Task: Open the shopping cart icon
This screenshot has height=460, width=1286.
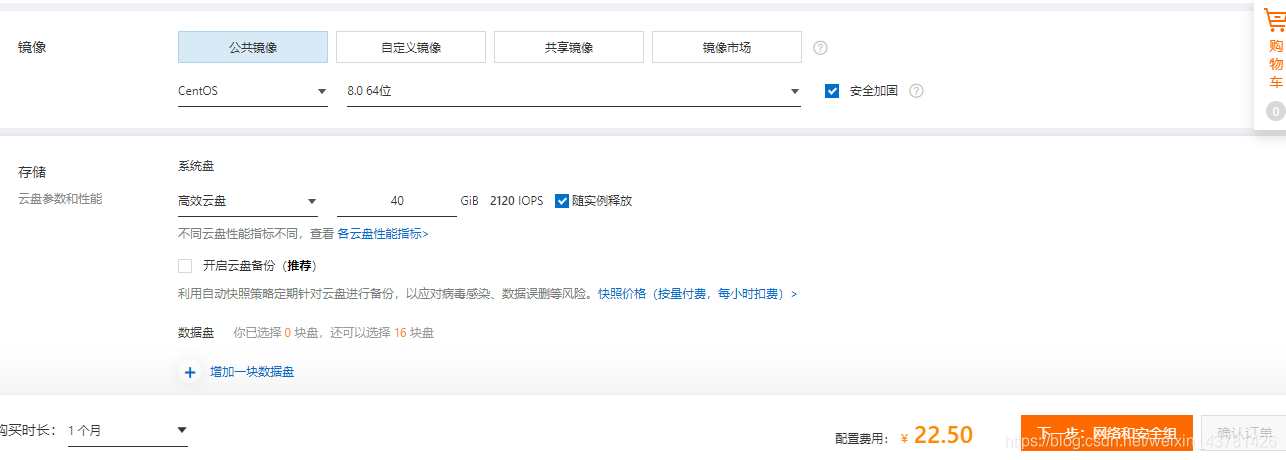Action: coord(1274,21)
